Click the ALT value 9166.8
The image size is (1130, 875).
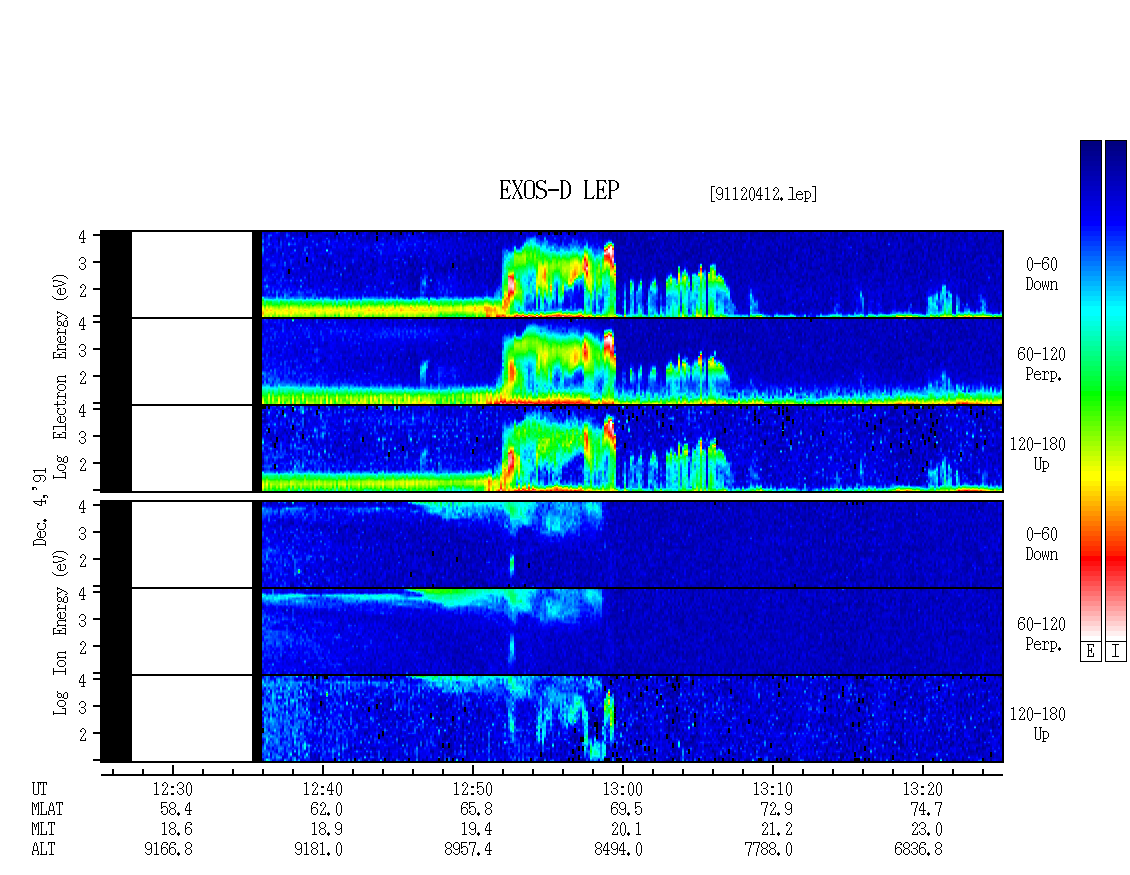click(168, 850)
